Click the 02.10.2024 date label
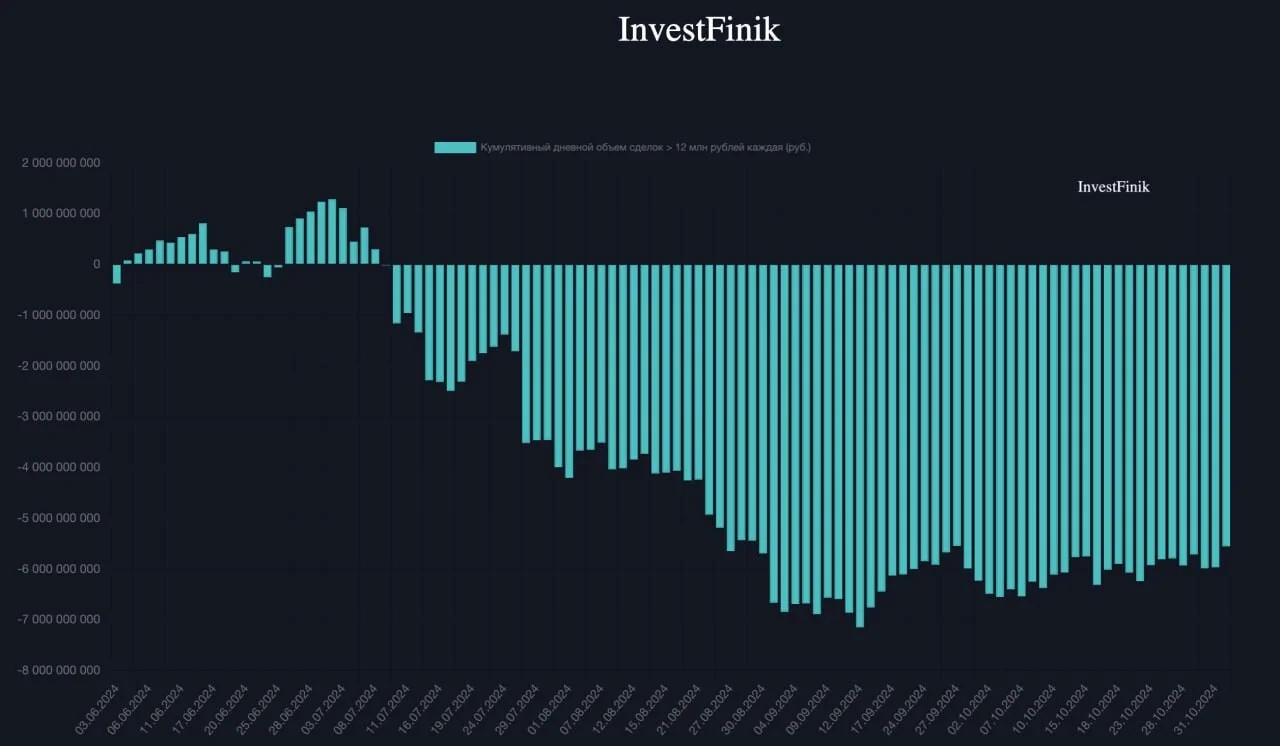1280x746 pixels. point(970,710)
